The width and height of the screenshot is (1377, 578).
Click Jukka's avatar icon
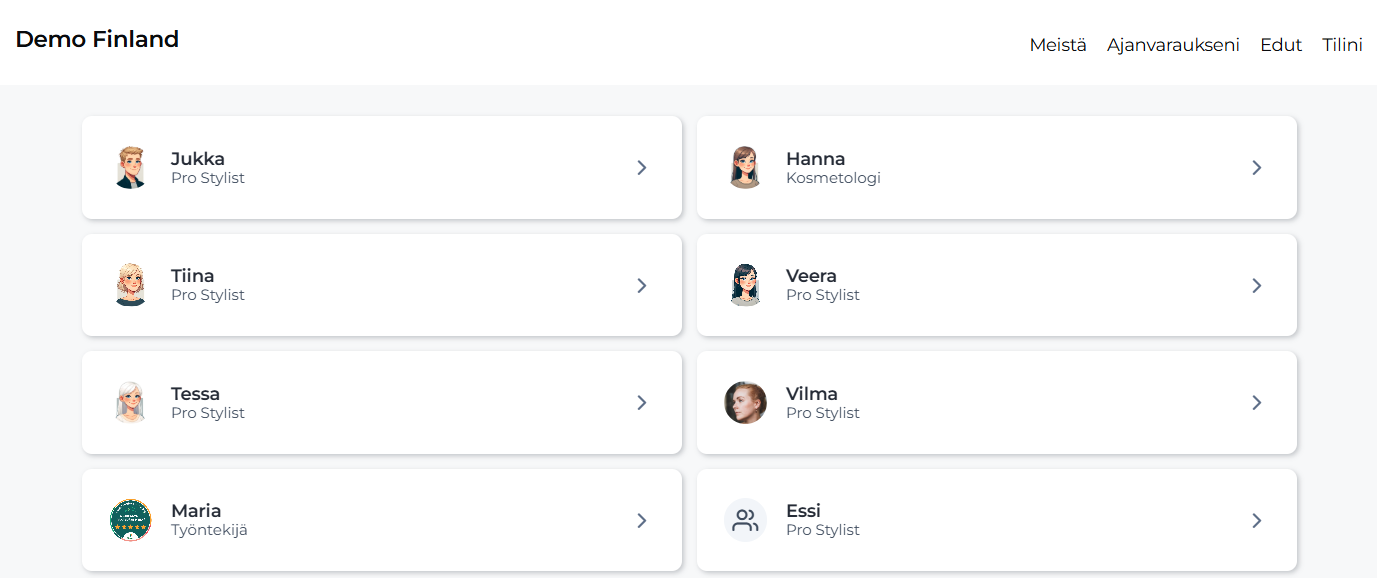[x=130, y=168]
